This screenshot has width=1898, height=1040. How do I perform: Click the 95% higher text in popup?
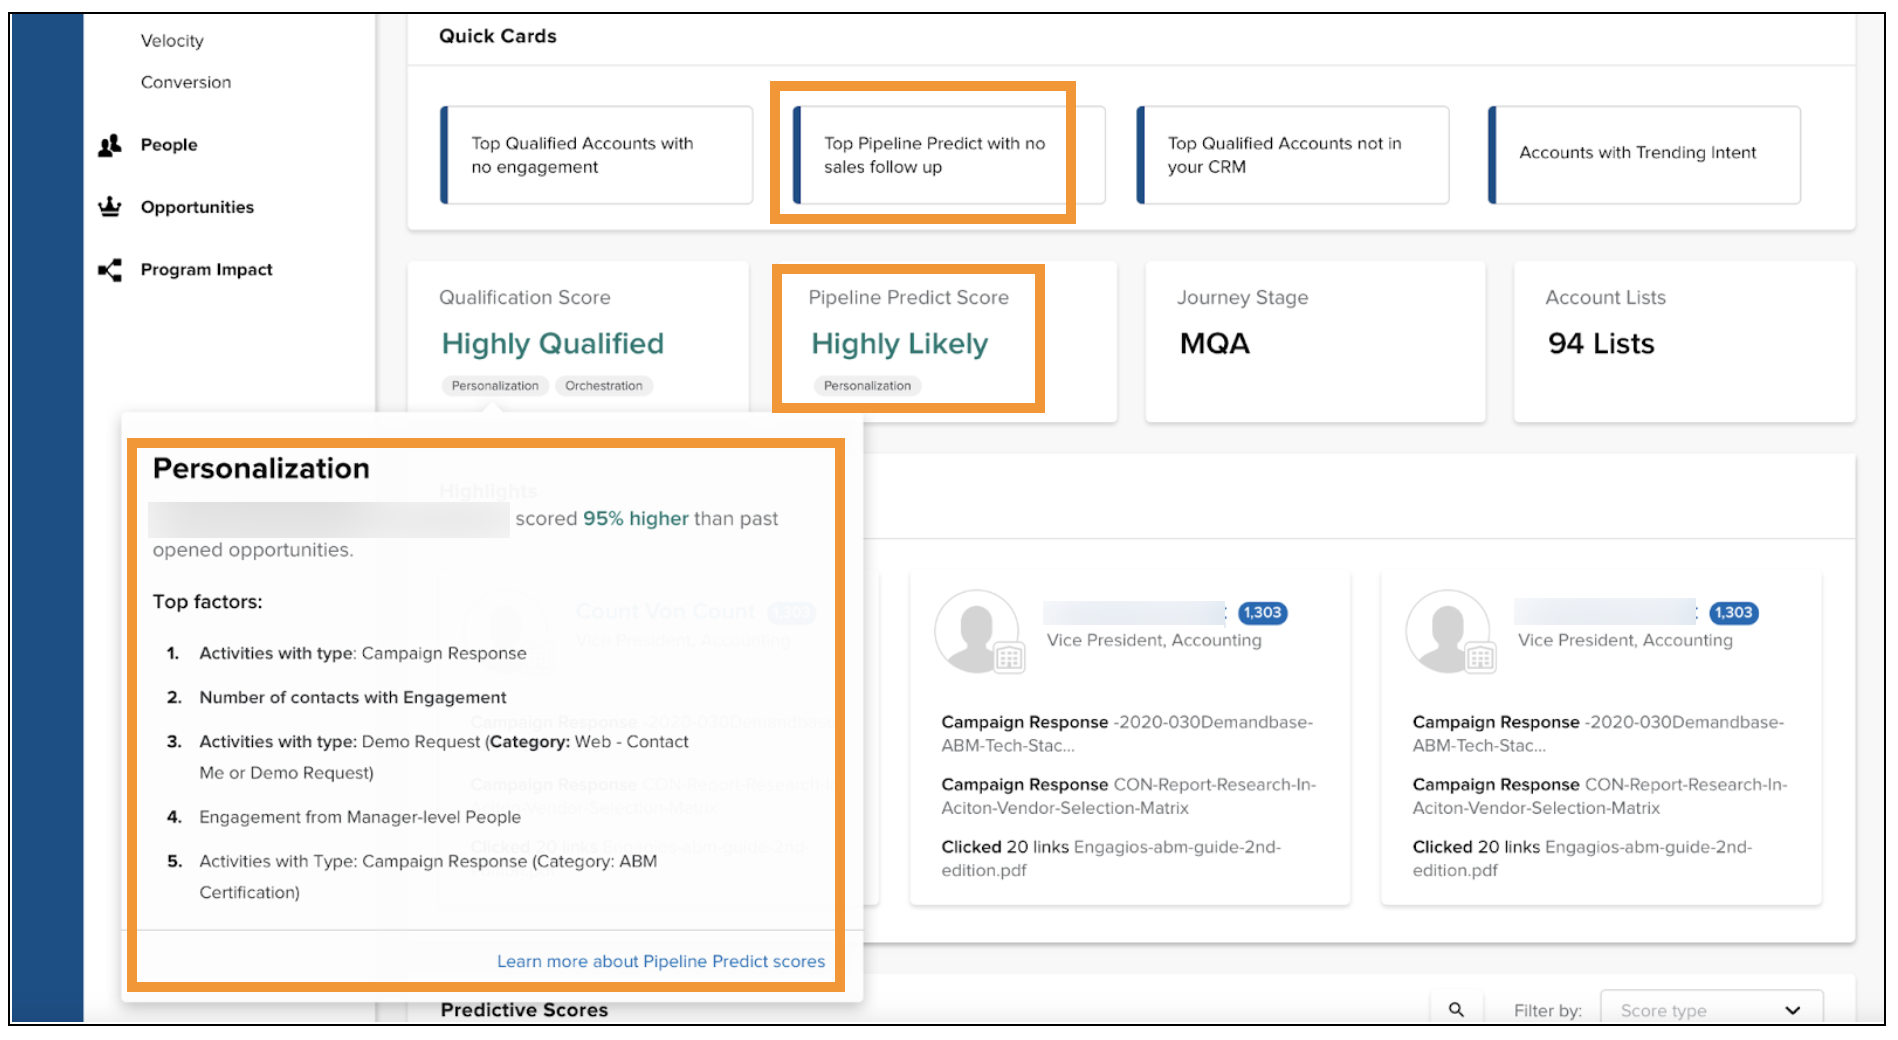[x=636, y=518]
